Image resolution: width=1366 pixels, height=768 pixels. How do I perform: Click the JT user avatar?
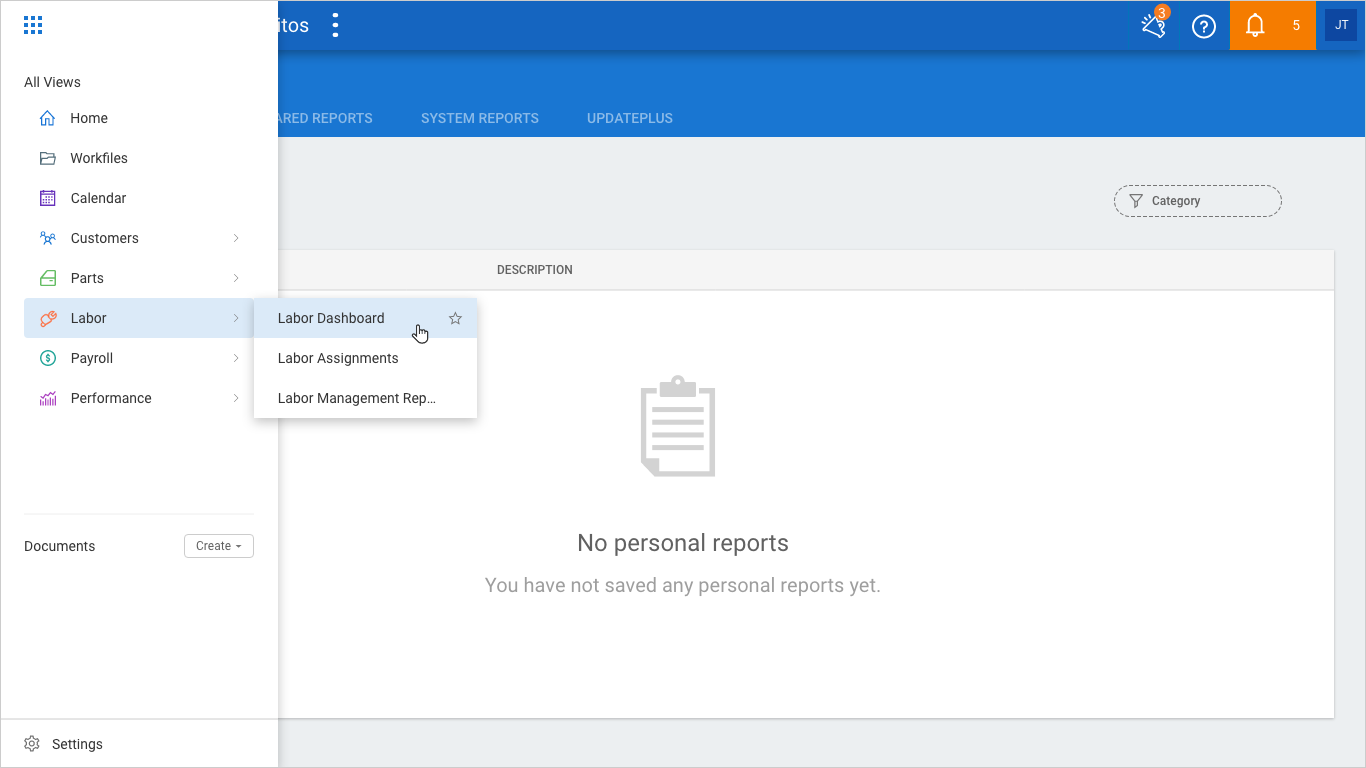point(1341,26)
